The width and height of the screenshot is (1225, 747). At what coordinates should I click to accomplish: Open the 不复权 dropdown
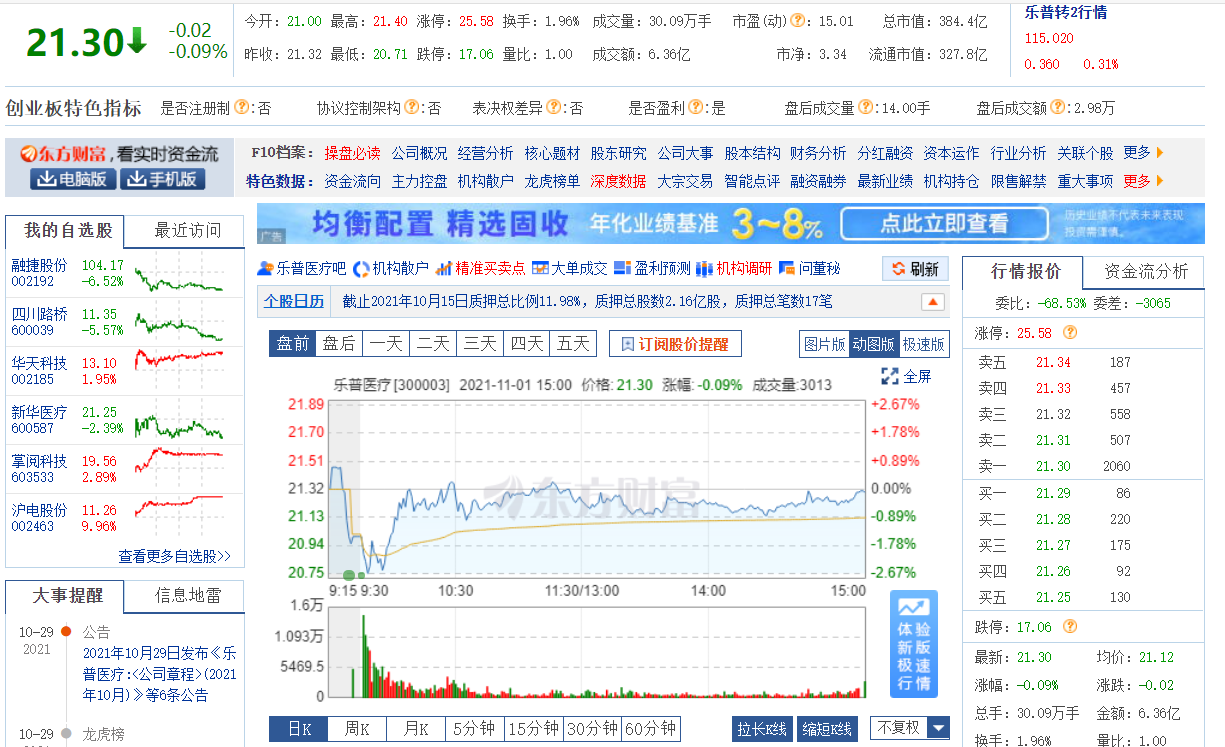(910, 728)
